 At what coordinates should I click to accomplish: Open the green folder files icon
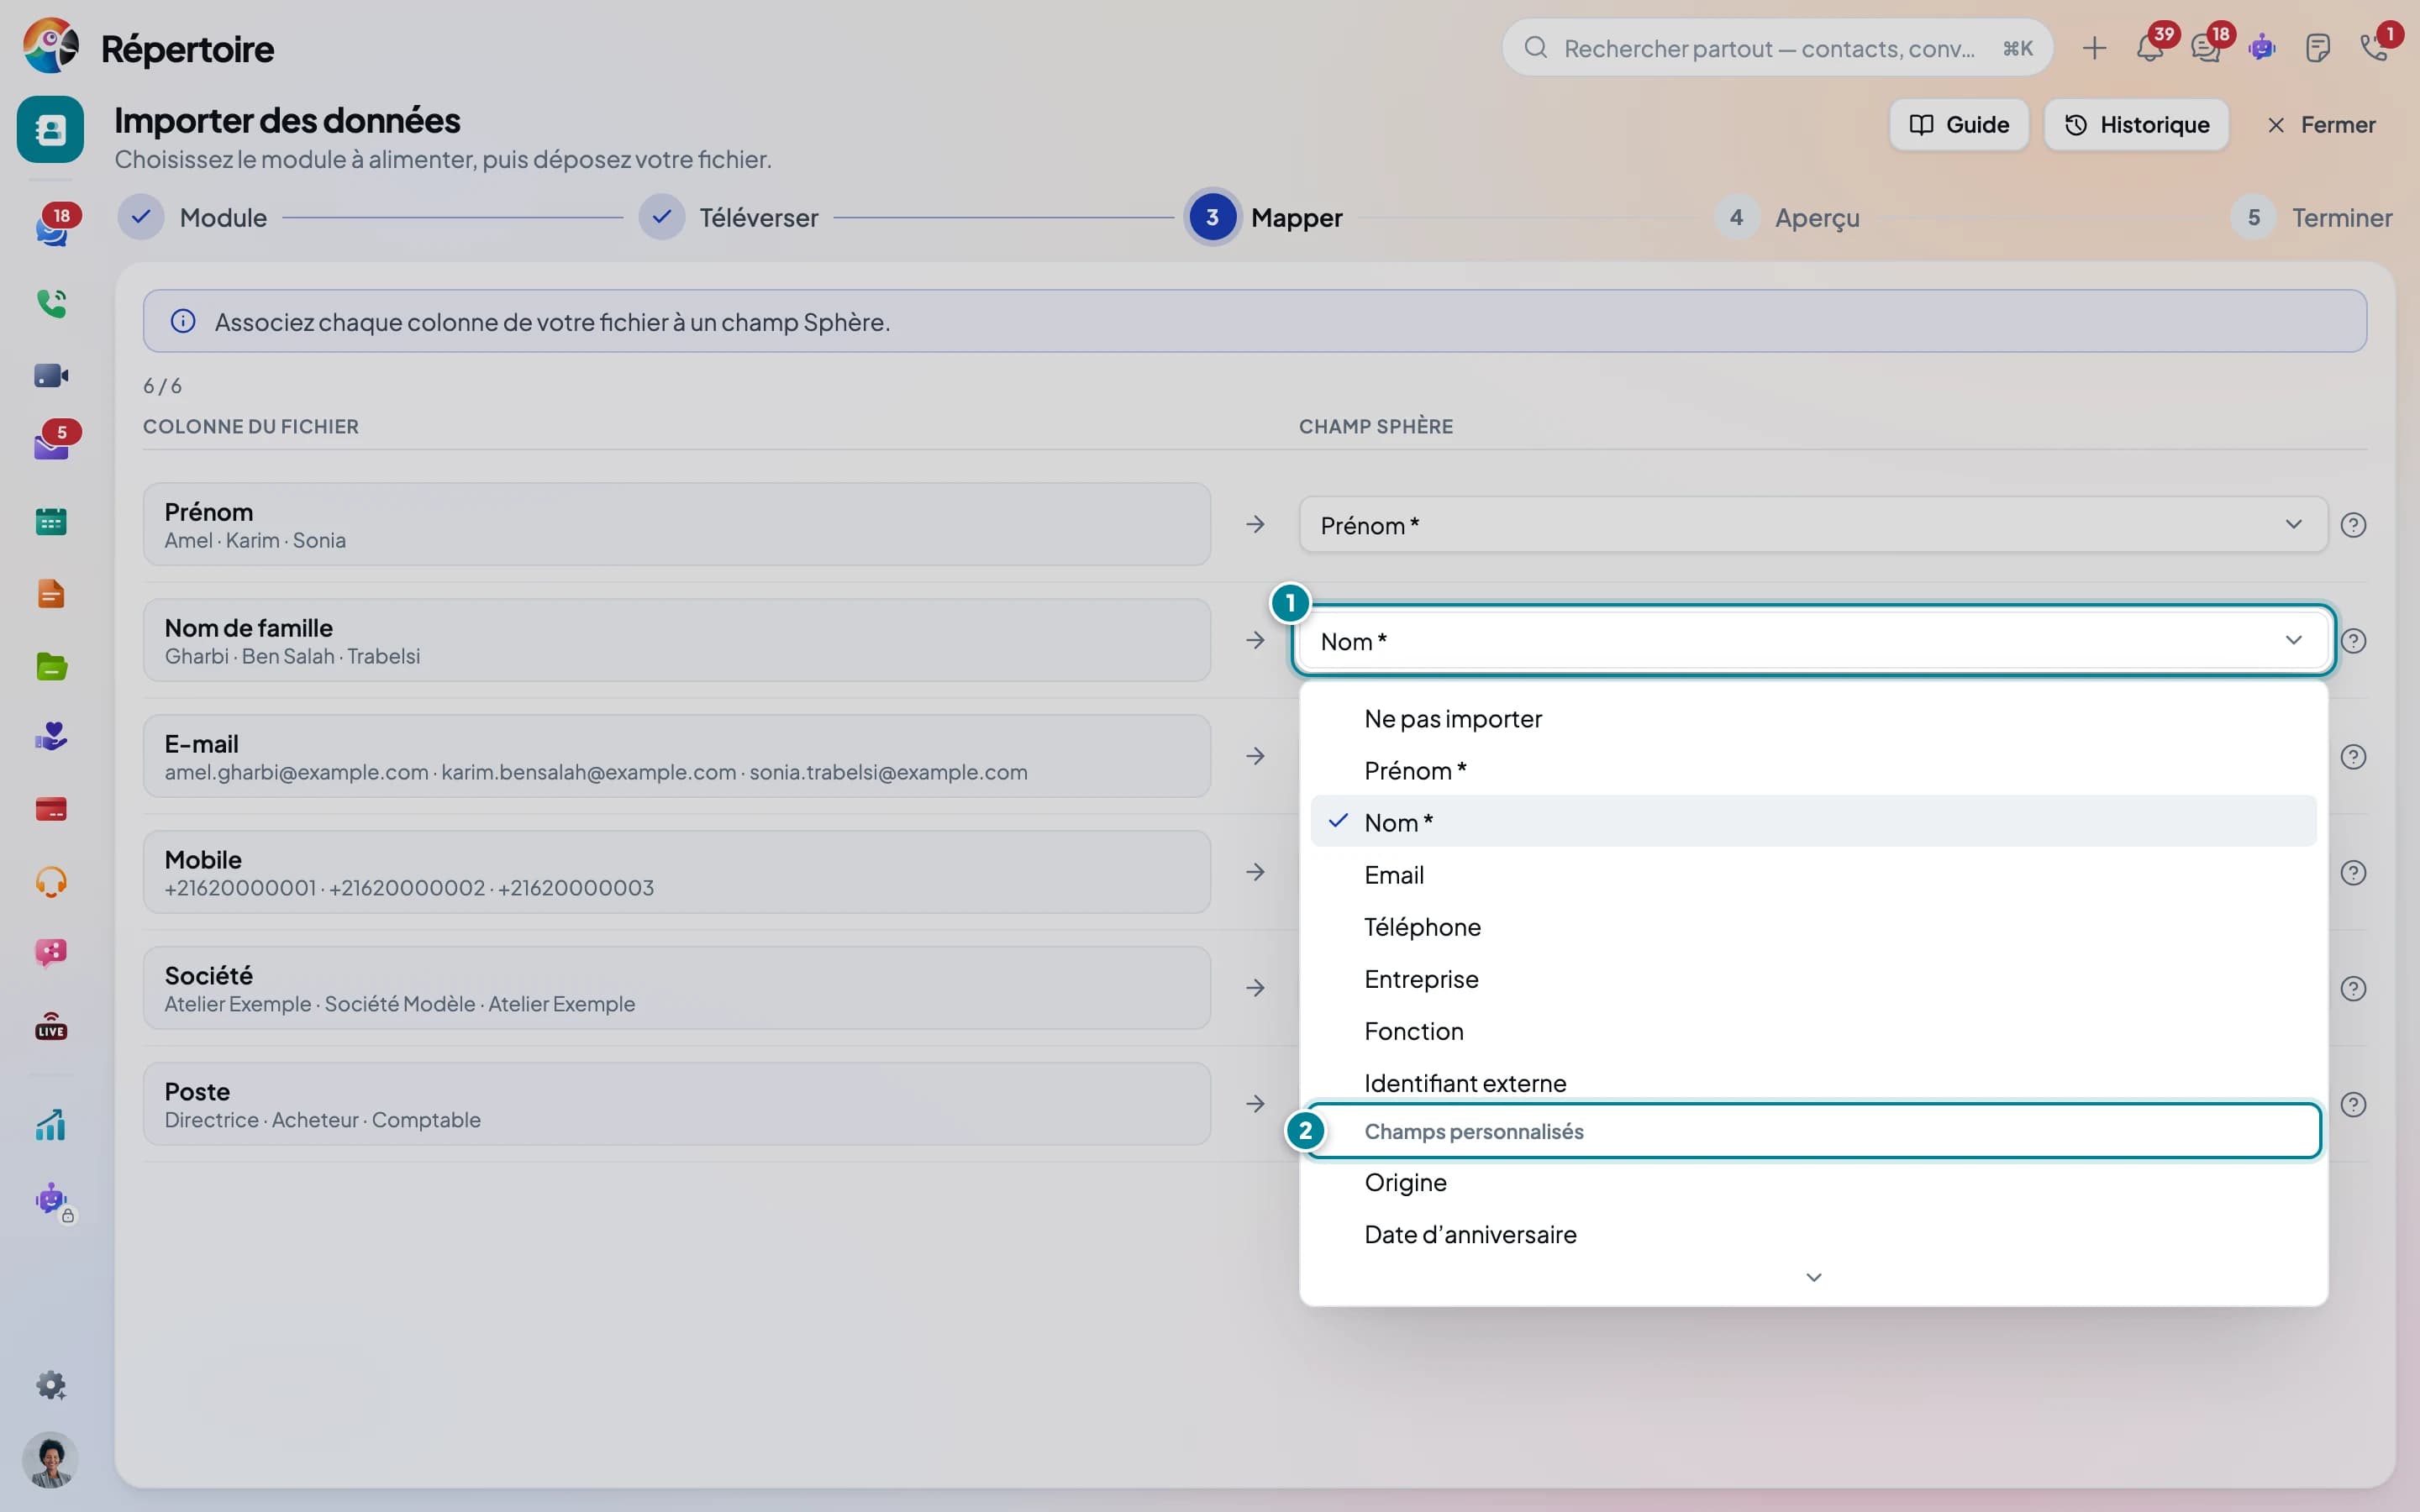[x=51, y=666]
